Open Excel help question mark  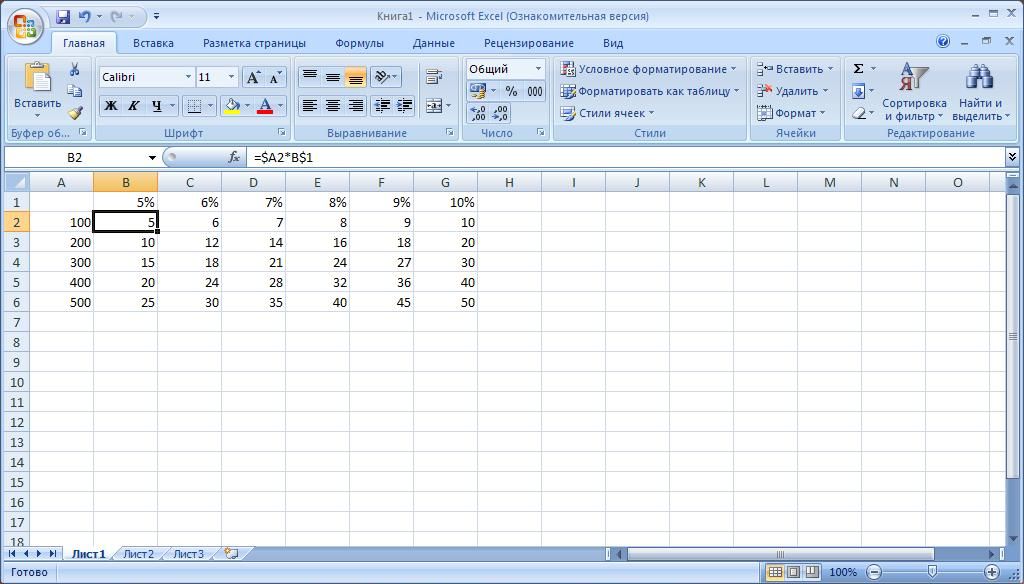(x=942, y=42)
